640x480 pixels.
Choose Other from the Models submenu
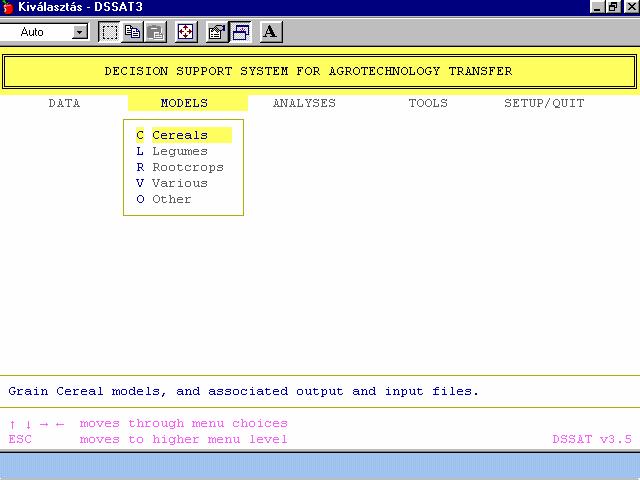coord(164,199)
